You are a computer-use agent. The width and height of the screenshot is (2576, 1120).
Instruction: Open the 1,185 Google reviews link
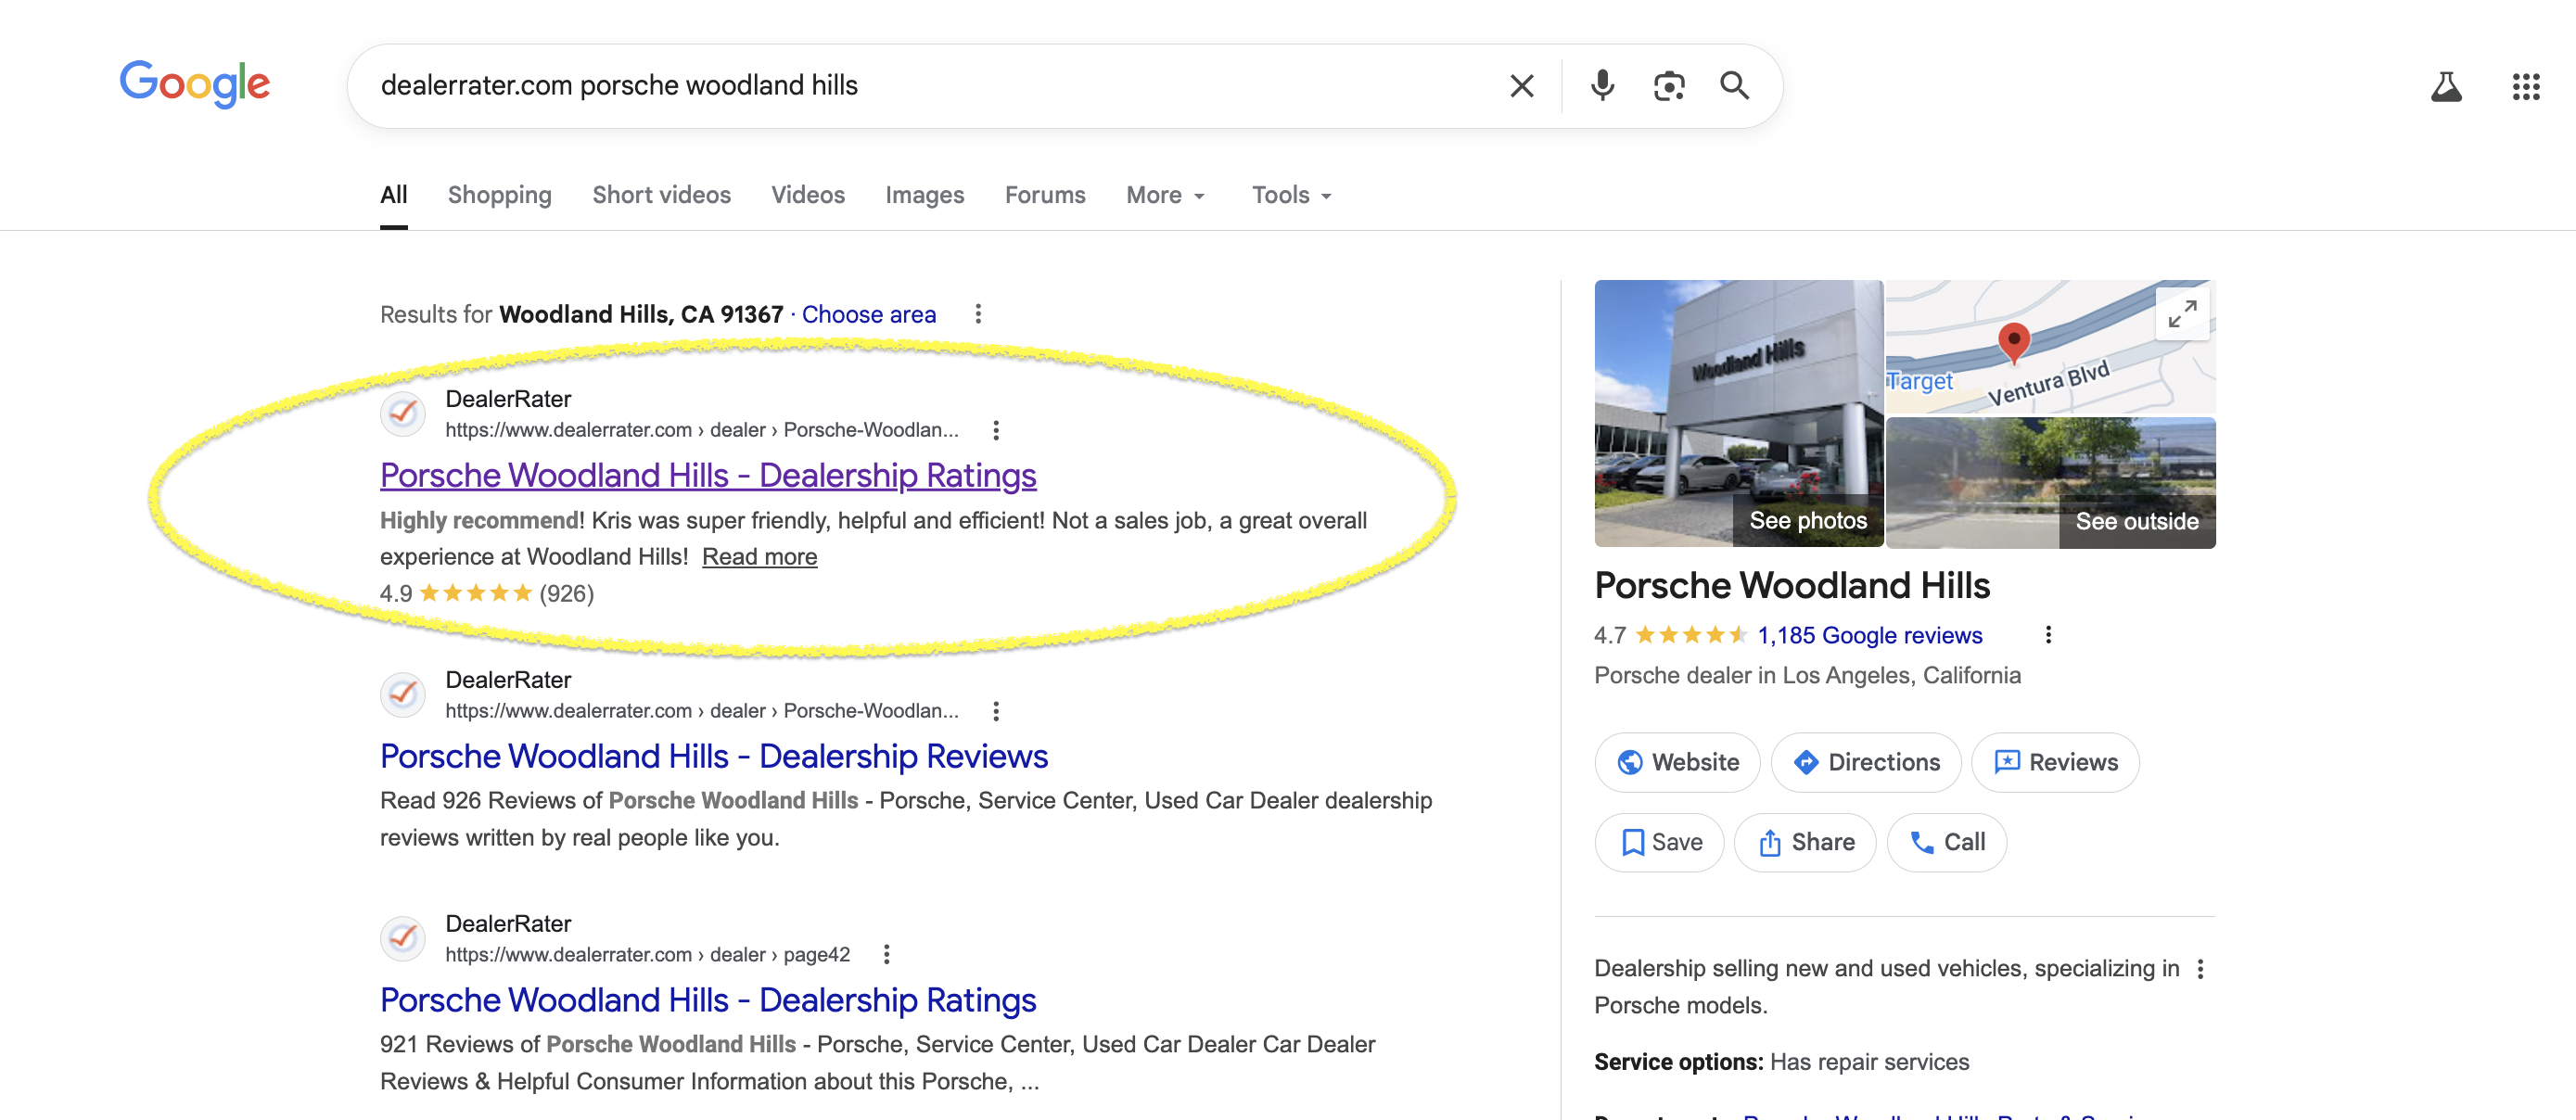tap(1869, 635)
